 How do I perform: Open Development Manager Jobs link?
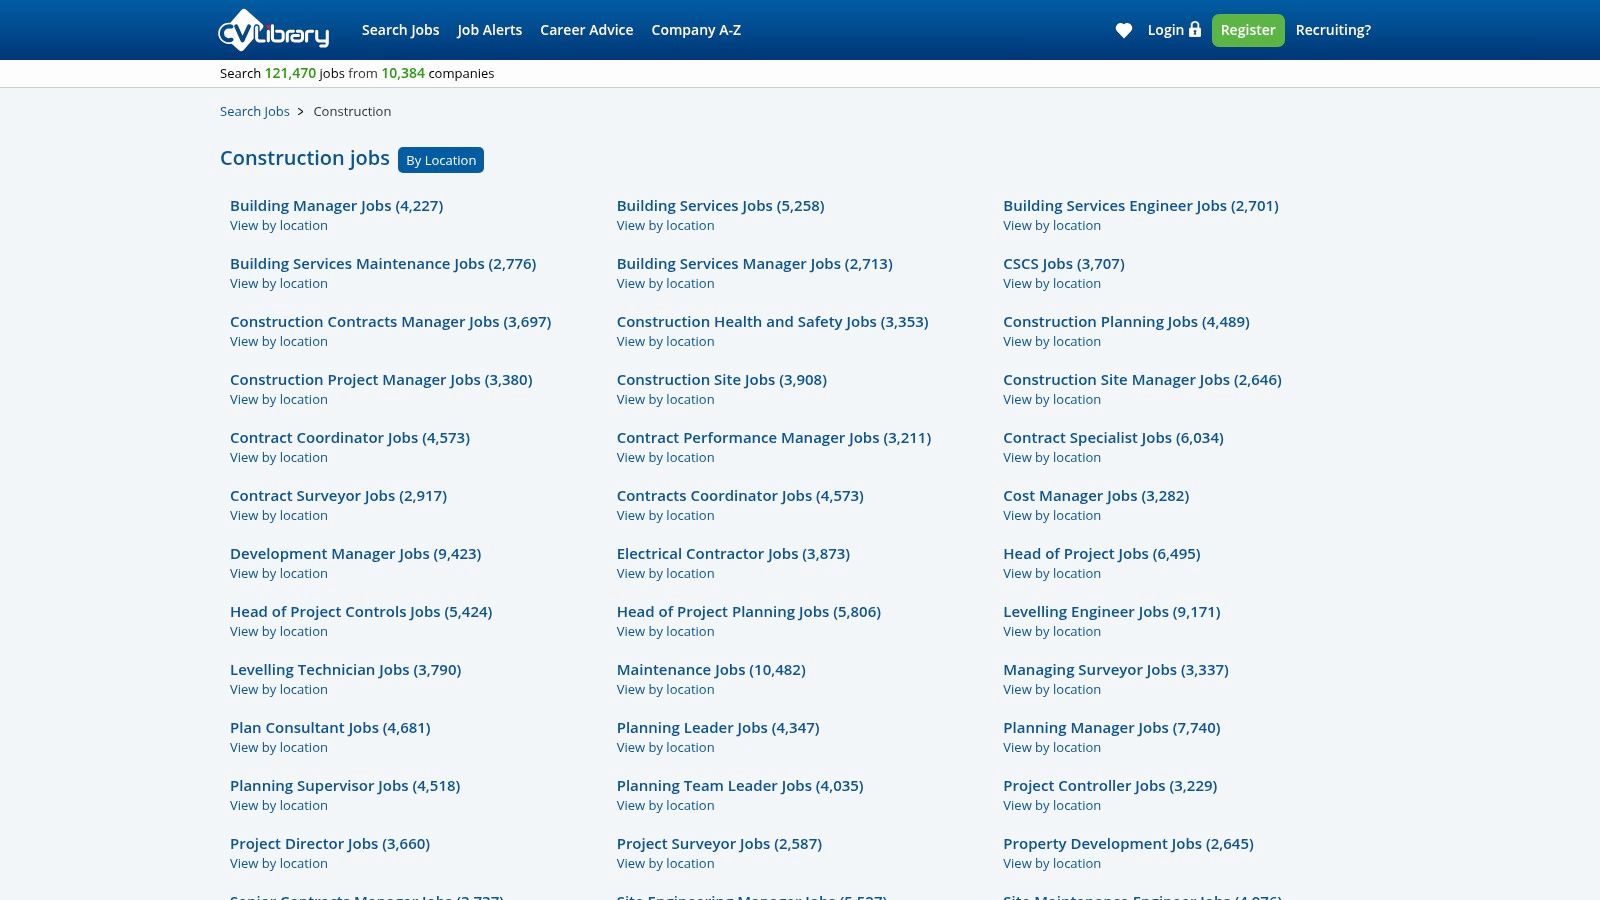(355, 554)
